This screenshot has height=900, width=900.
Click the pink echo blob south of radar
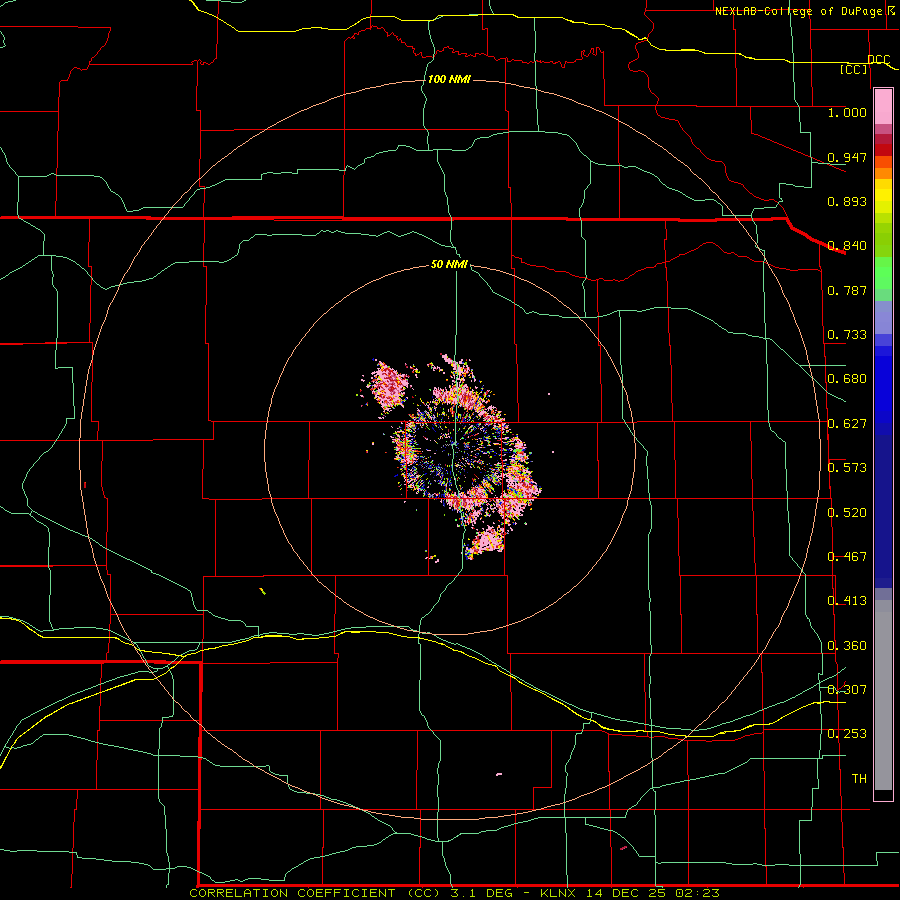coord(486,542)
